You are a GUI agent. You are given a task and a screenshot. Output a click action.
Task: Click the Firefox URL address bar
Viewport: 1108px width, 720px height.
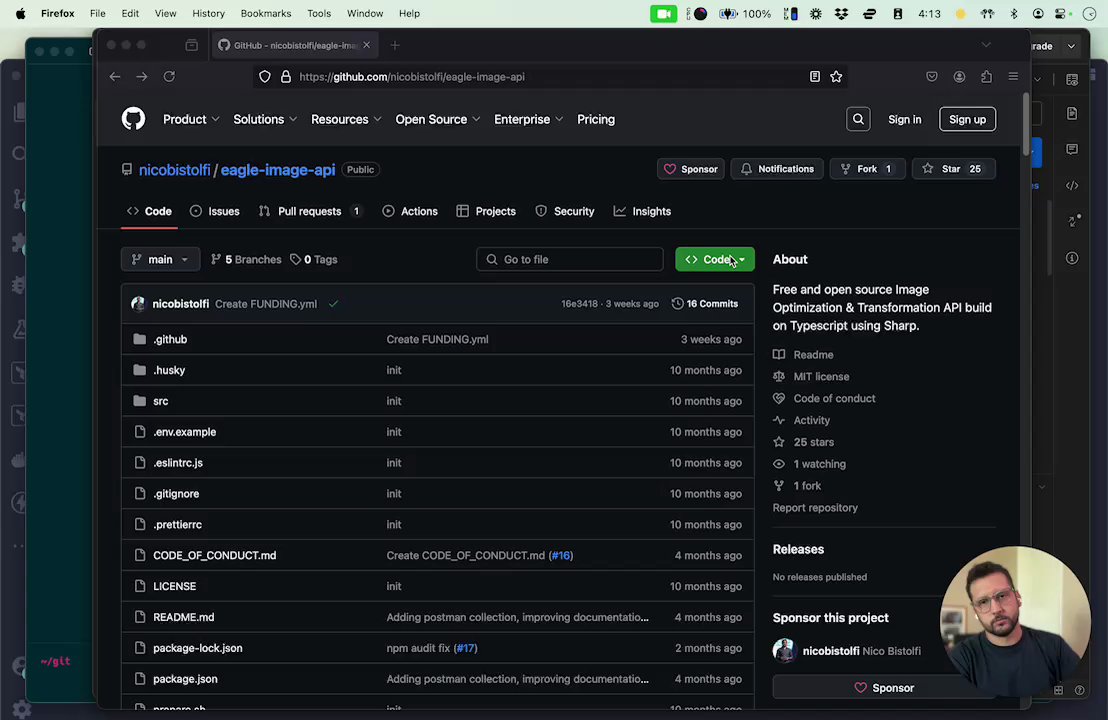coord(551,76)
